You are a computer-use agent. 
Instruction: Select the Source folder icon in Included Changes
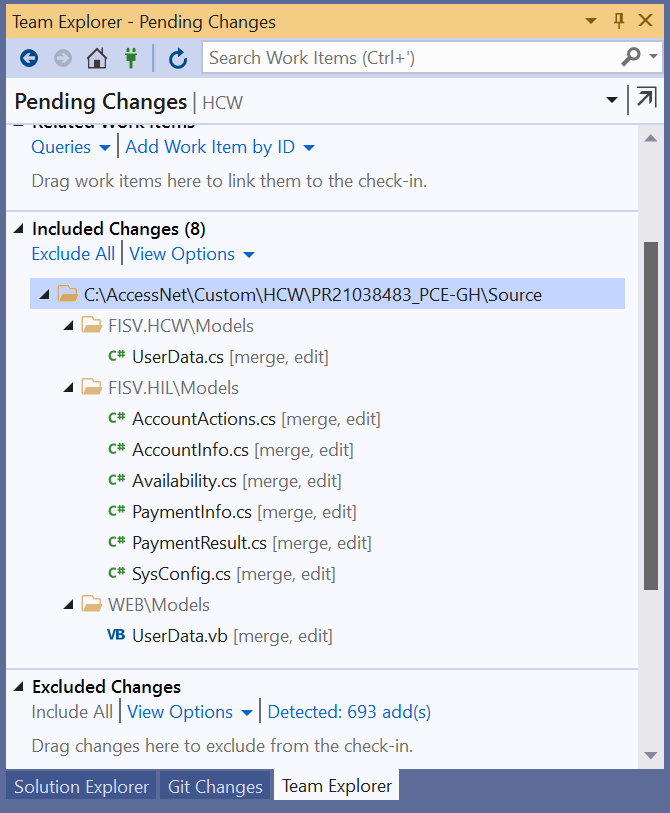(66, 294)
